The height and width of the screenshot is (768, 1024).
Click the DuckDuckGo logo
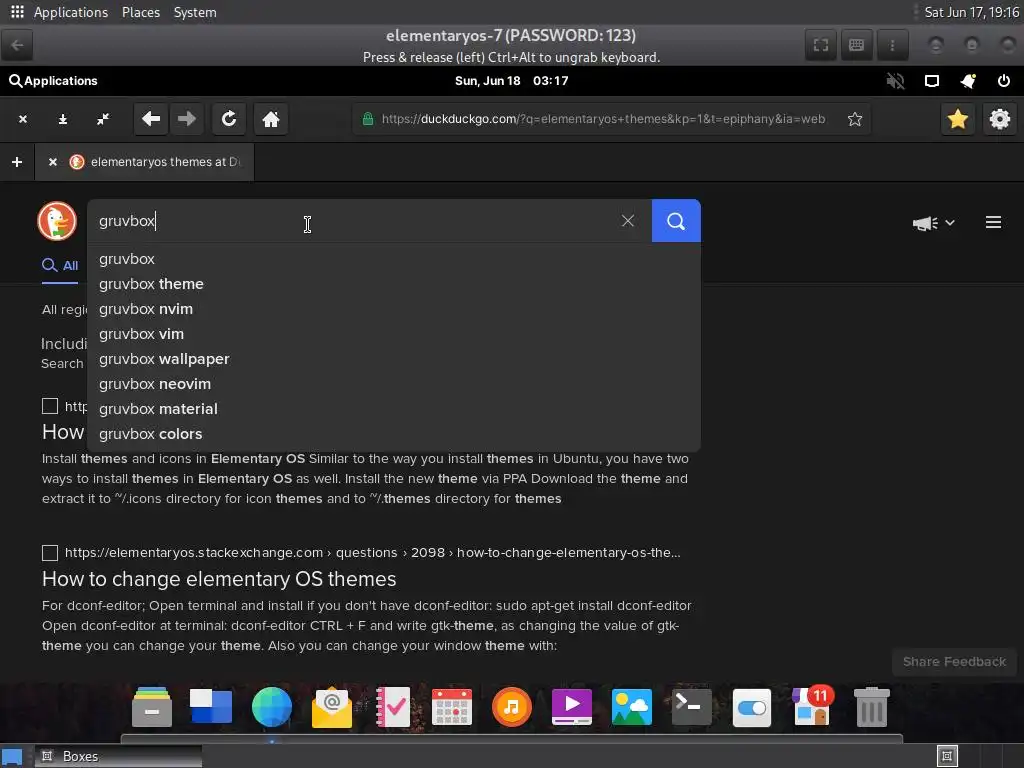(x=57, y=221)
